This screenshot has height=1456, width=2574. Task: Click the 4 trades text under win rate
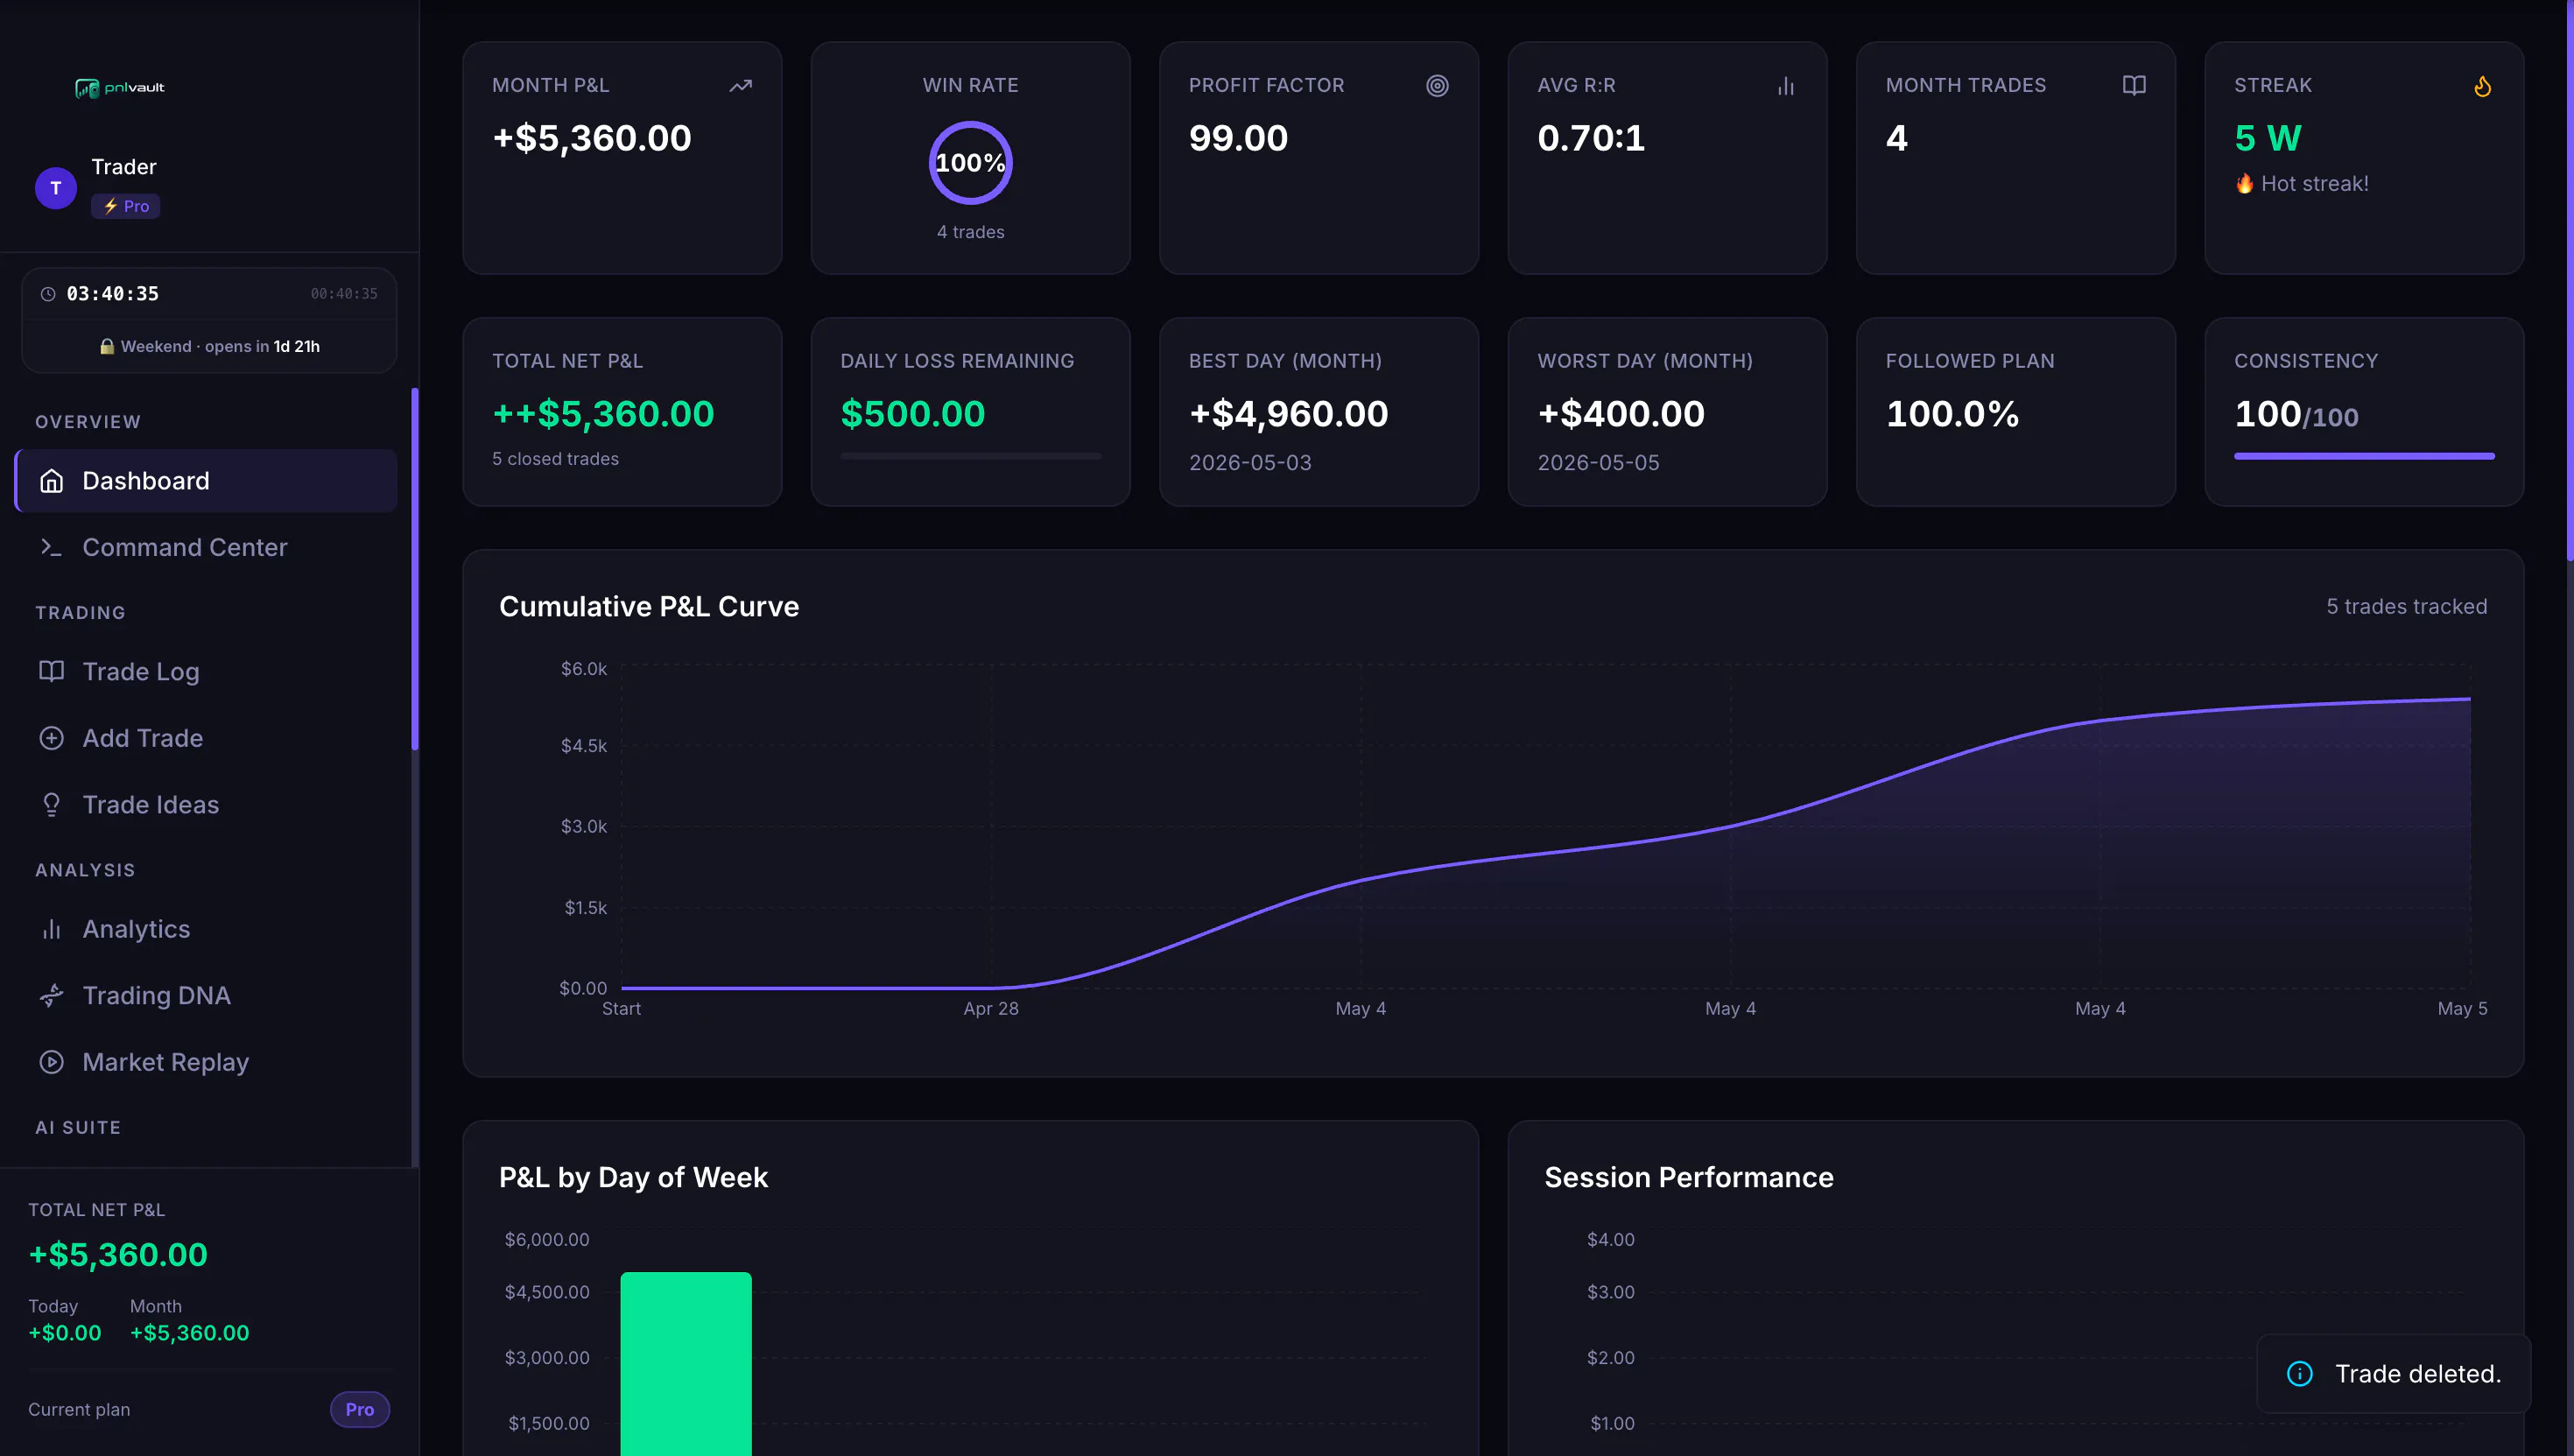click(971, 232)
